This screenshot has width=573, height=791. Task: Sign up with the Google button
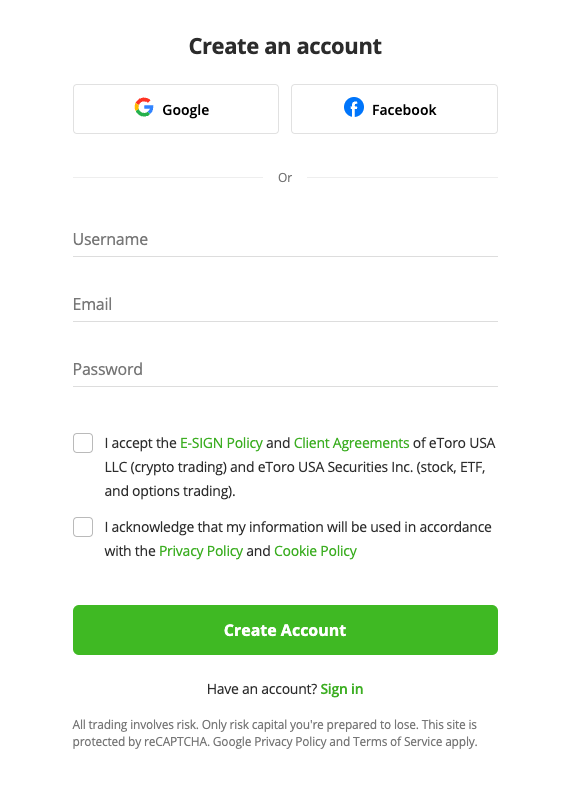point(176,109)
